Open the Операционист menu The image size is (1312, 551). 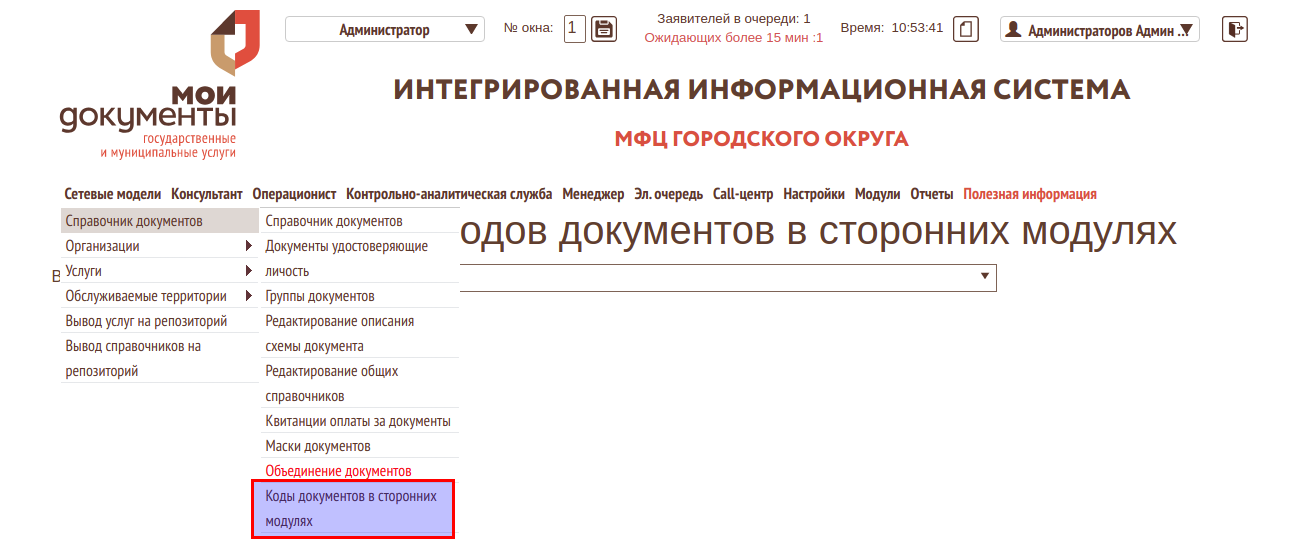[294, 194]
